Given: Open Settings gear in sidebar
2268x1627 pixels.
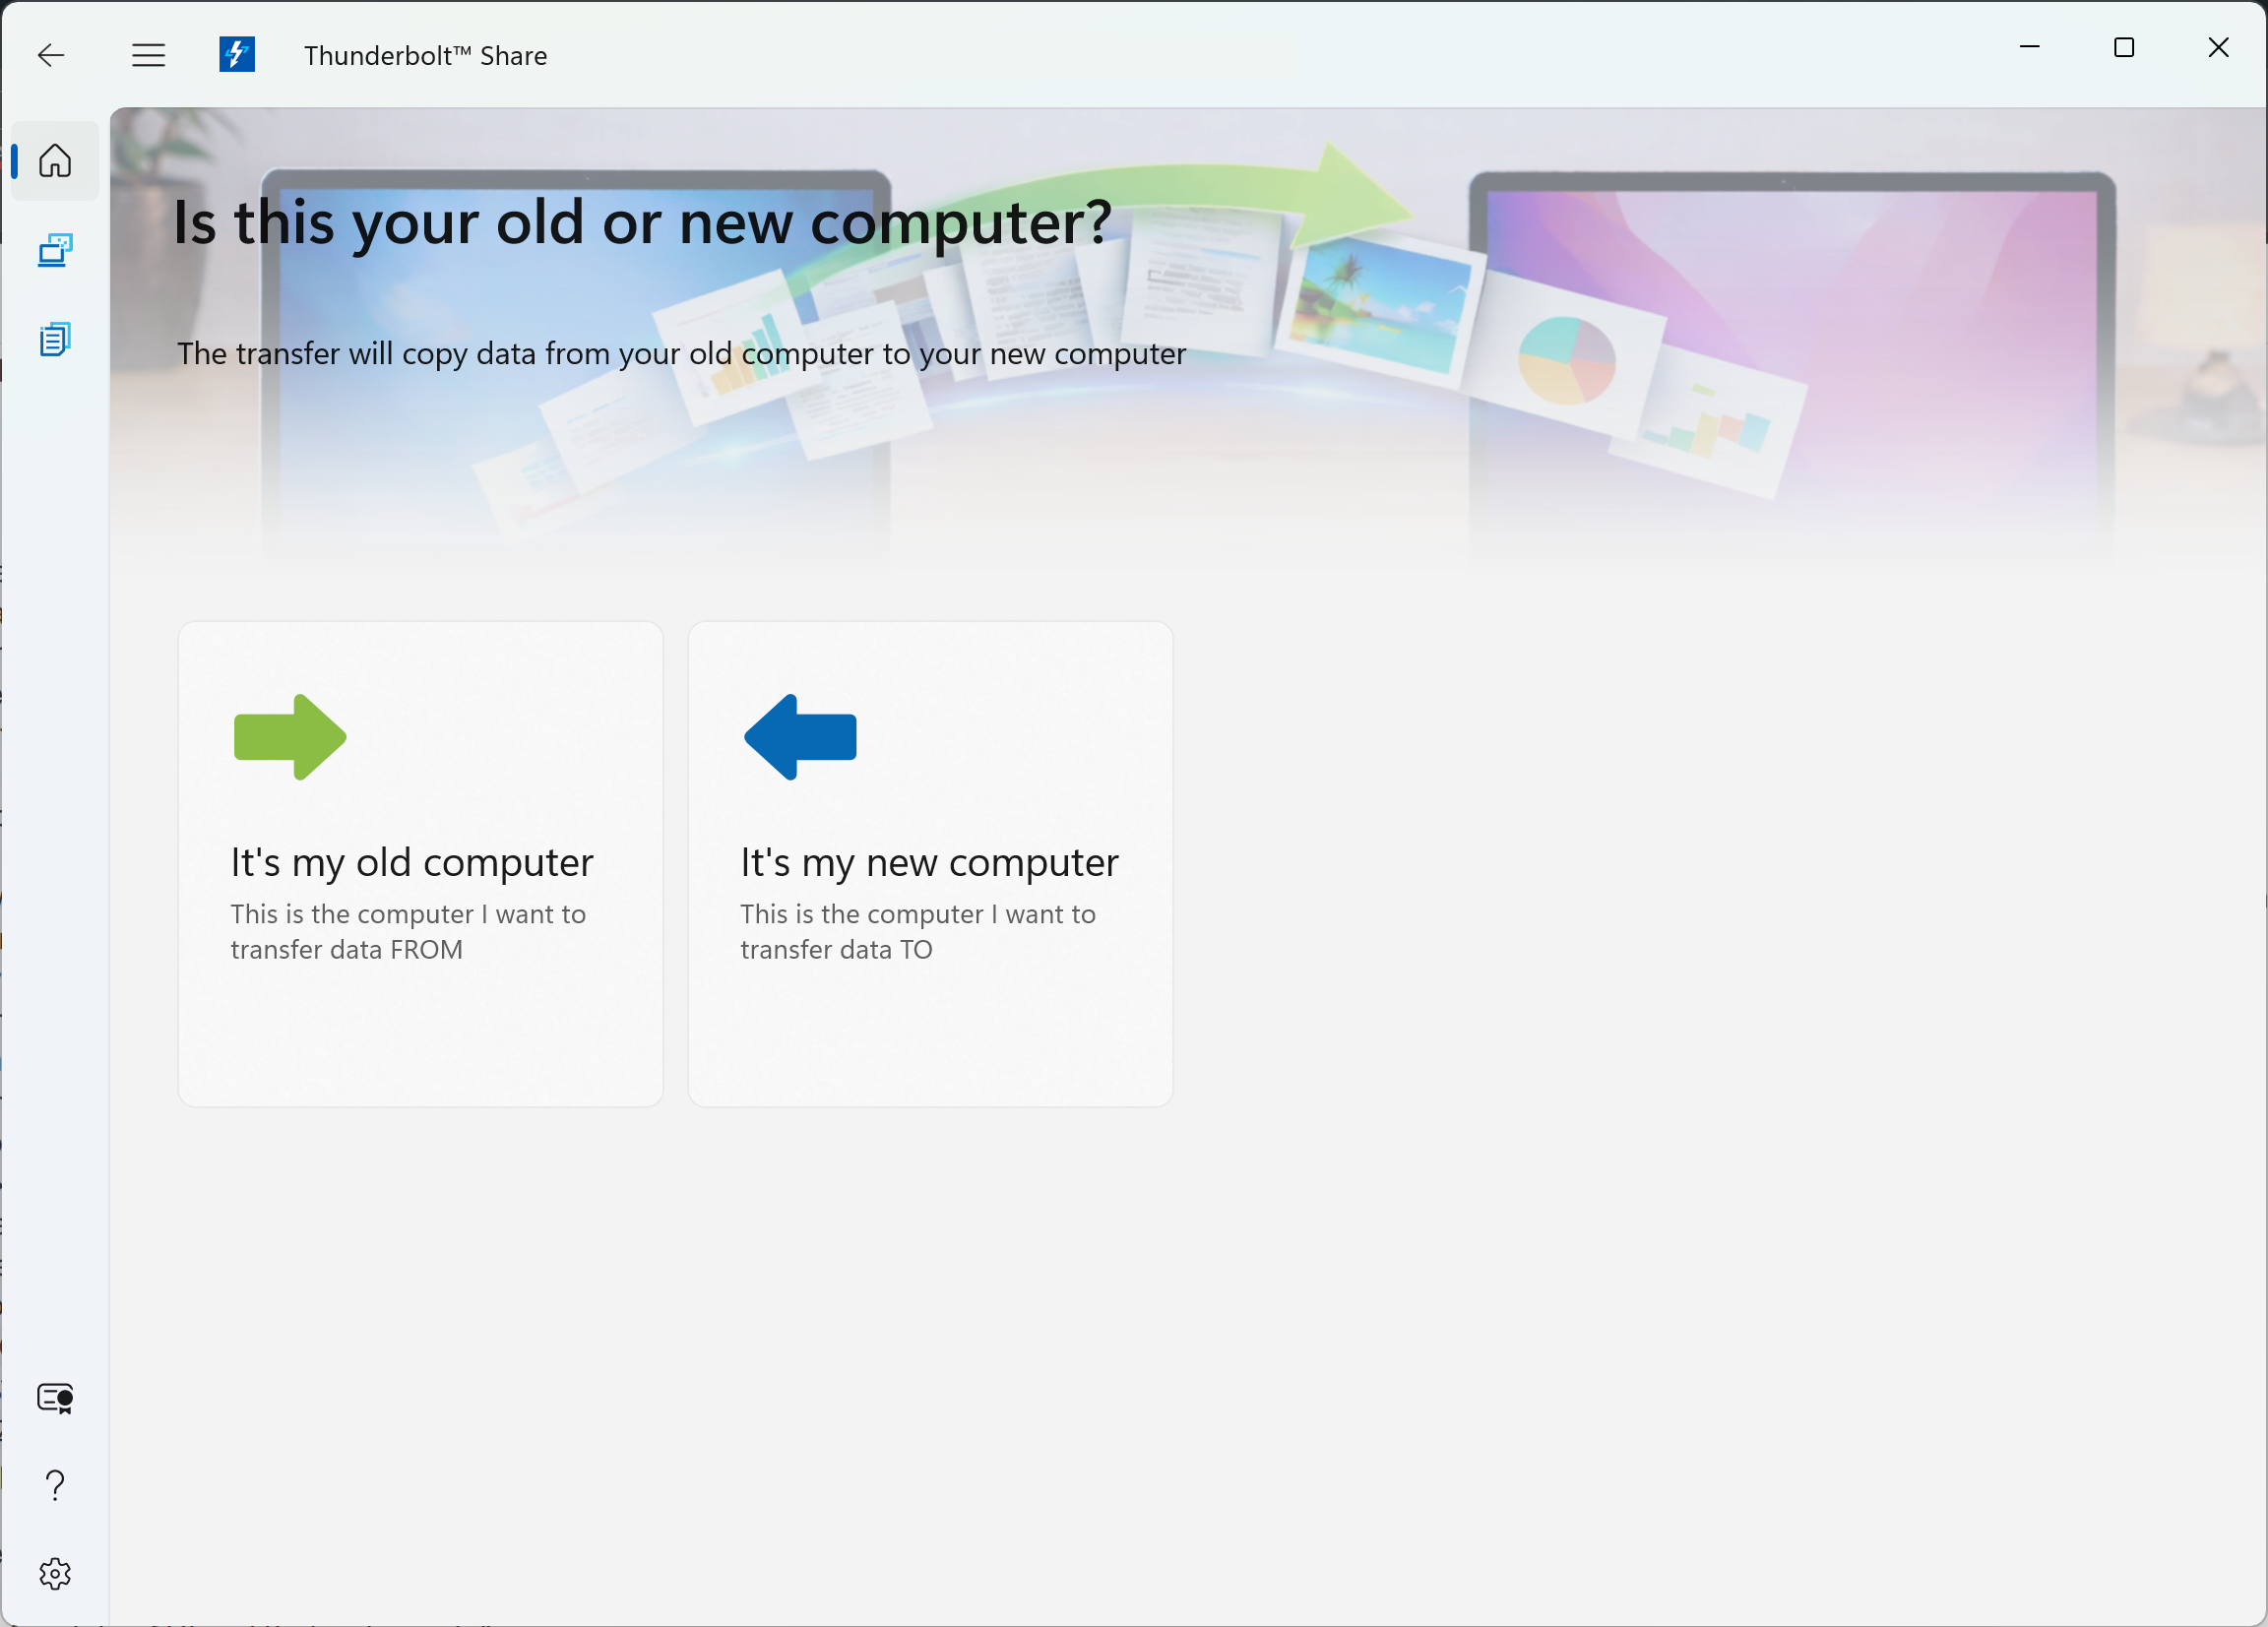Looking at the screenshot, I should coord(55,1573).
